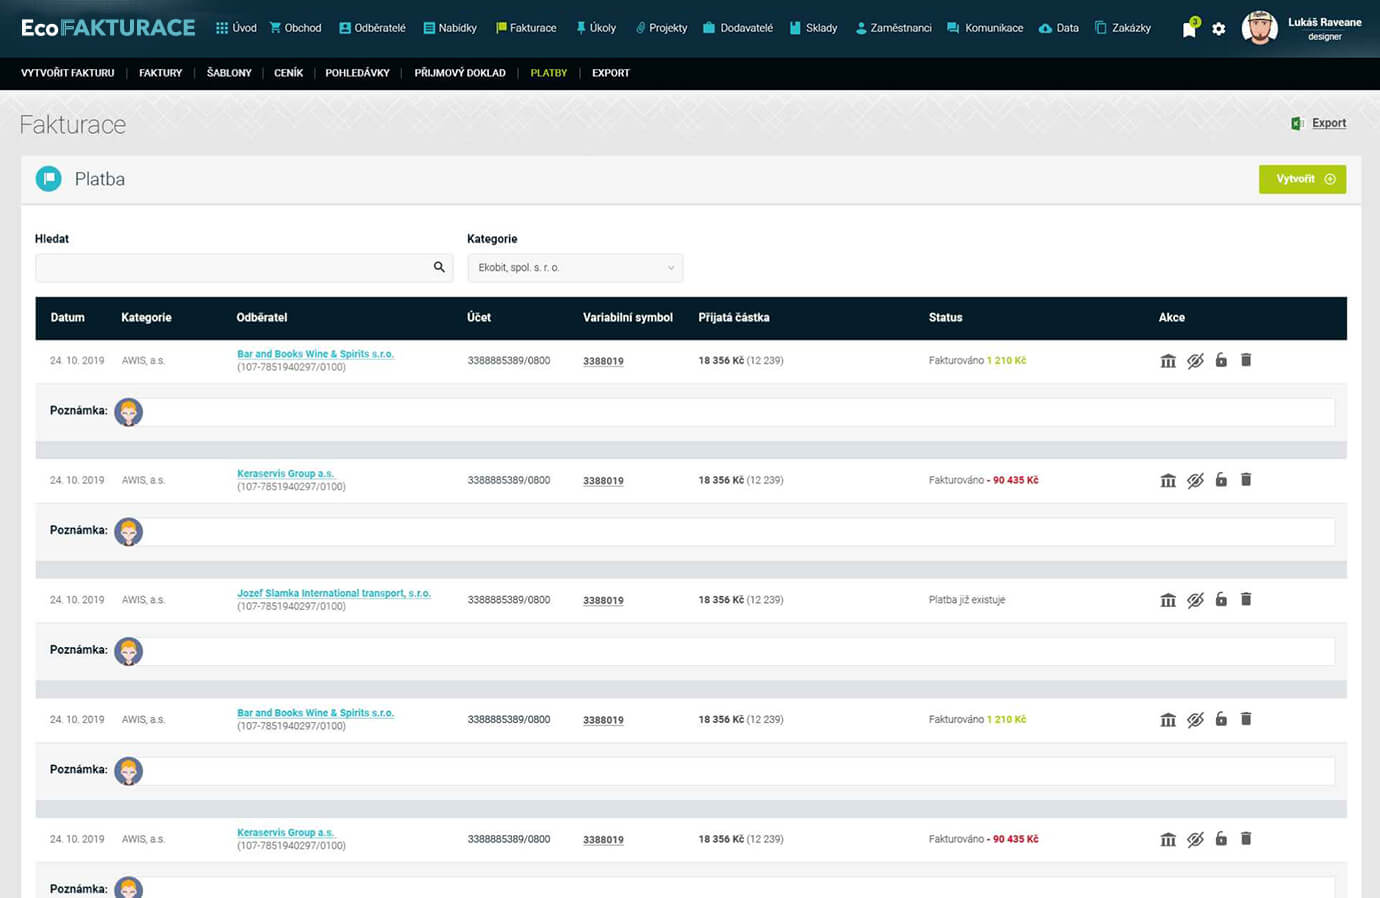Open the Kategorie dropdown
Screen dimensions: 1380x898
pyautogui.click(x=575, y=268)
